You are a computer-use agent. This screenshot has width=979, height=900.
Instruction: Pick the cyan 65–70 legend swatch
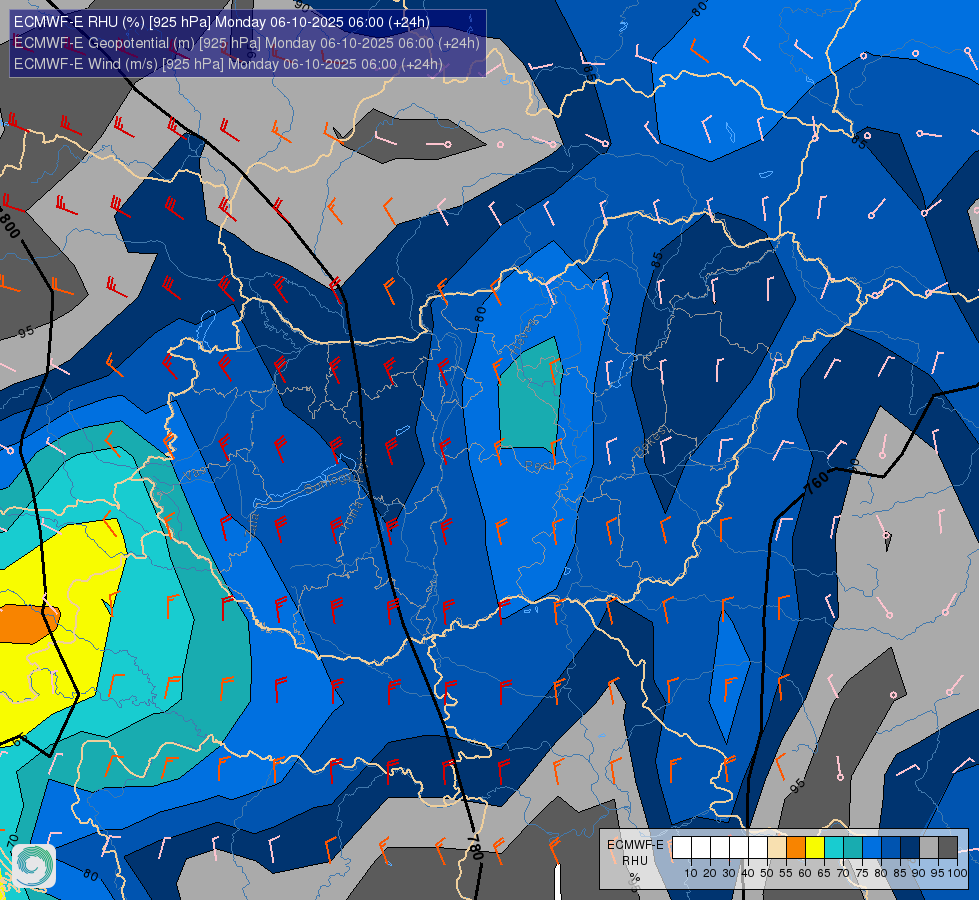[x=834, y=848]
